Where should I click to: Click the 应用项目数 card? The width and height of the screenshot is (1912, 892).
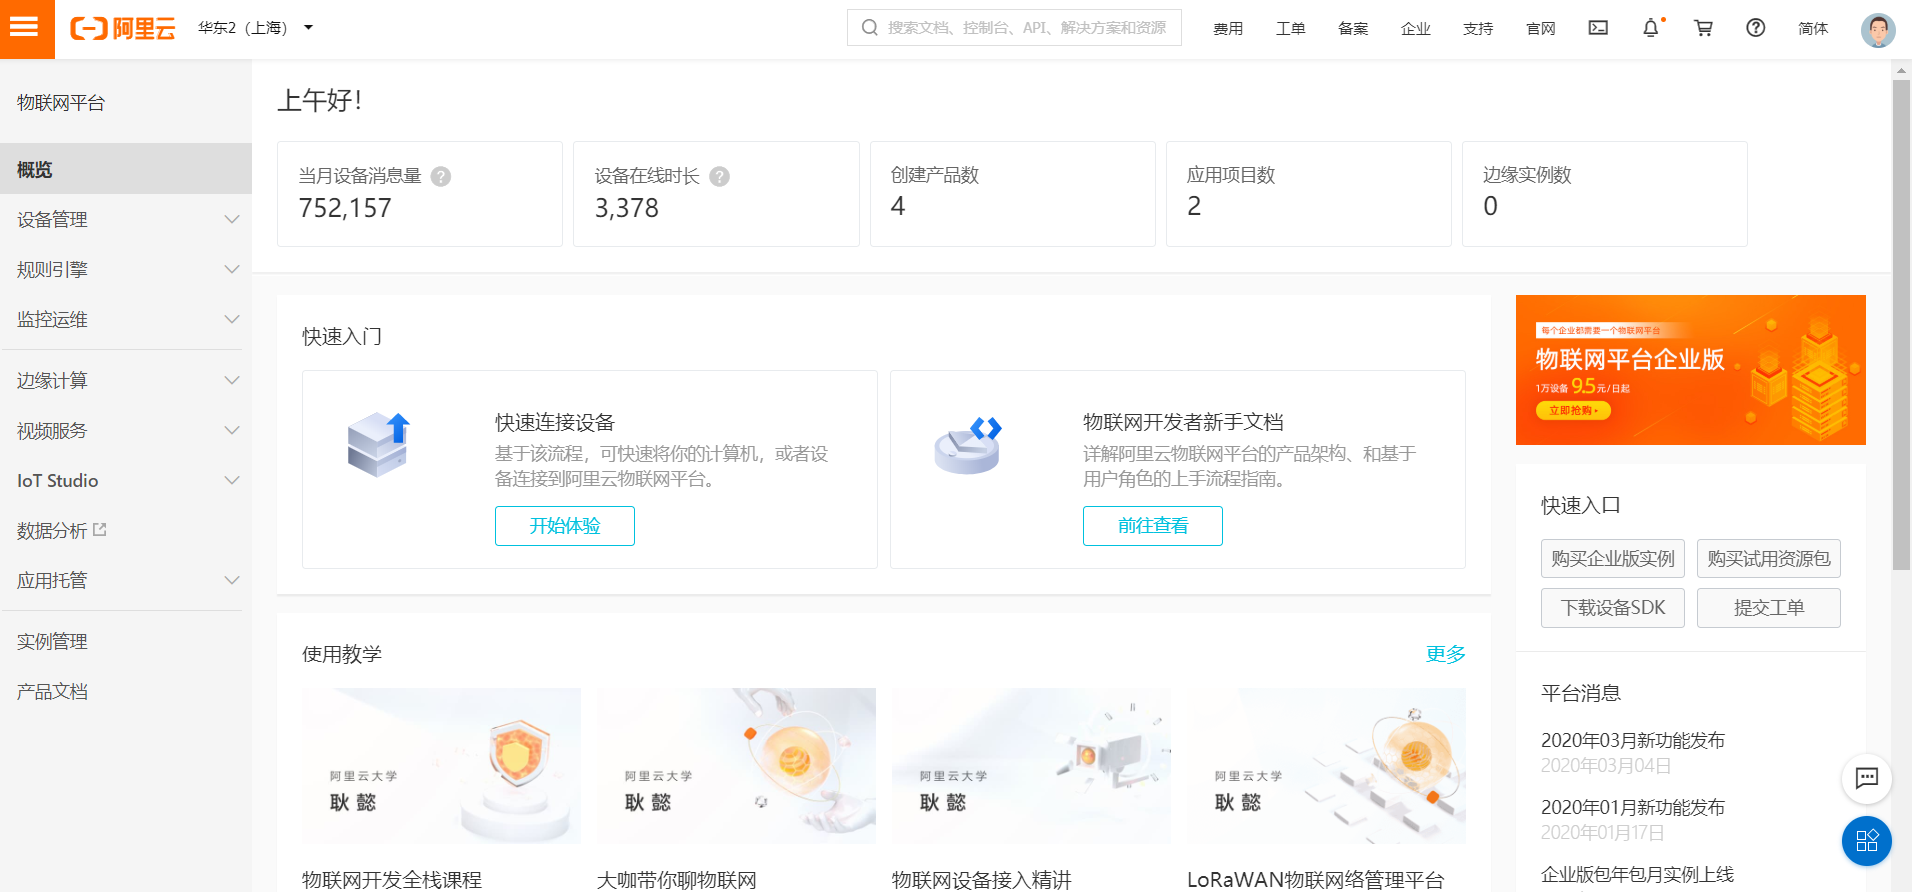click(x=1308, y=194)
